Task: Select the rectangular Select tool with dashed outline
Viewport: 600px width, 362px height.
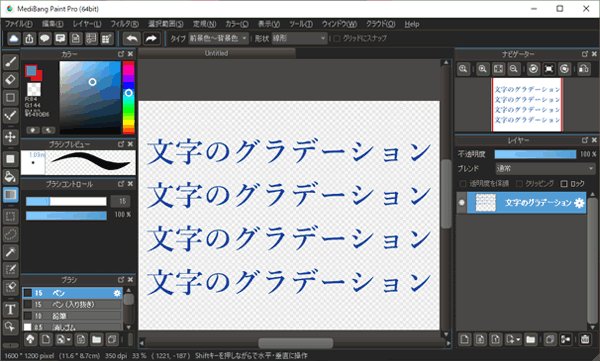Action: (10, 216)
